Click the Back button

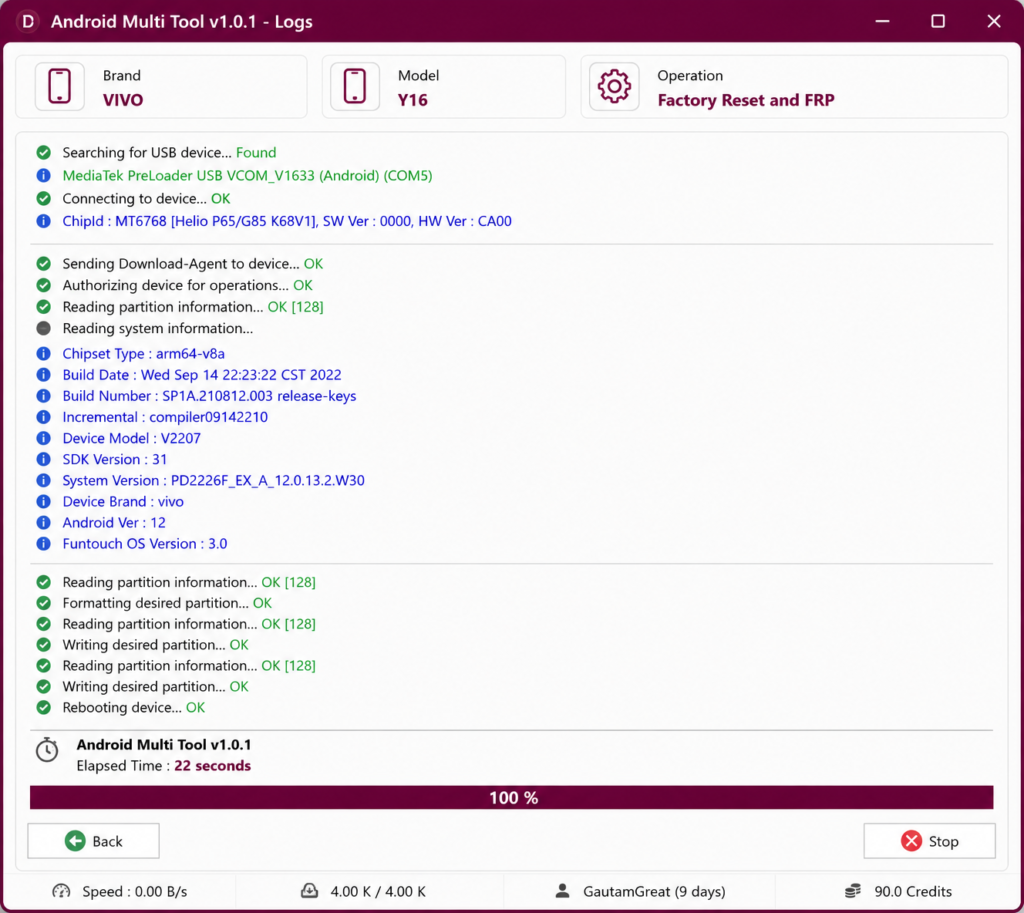[x=93, y=841]
